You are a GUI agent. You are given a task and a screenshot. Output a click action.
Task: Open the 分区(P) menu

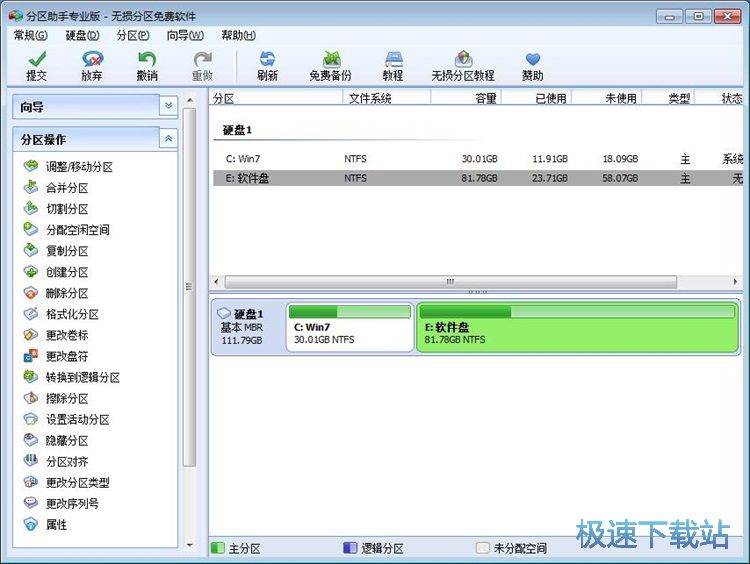(x=133, y=35)
